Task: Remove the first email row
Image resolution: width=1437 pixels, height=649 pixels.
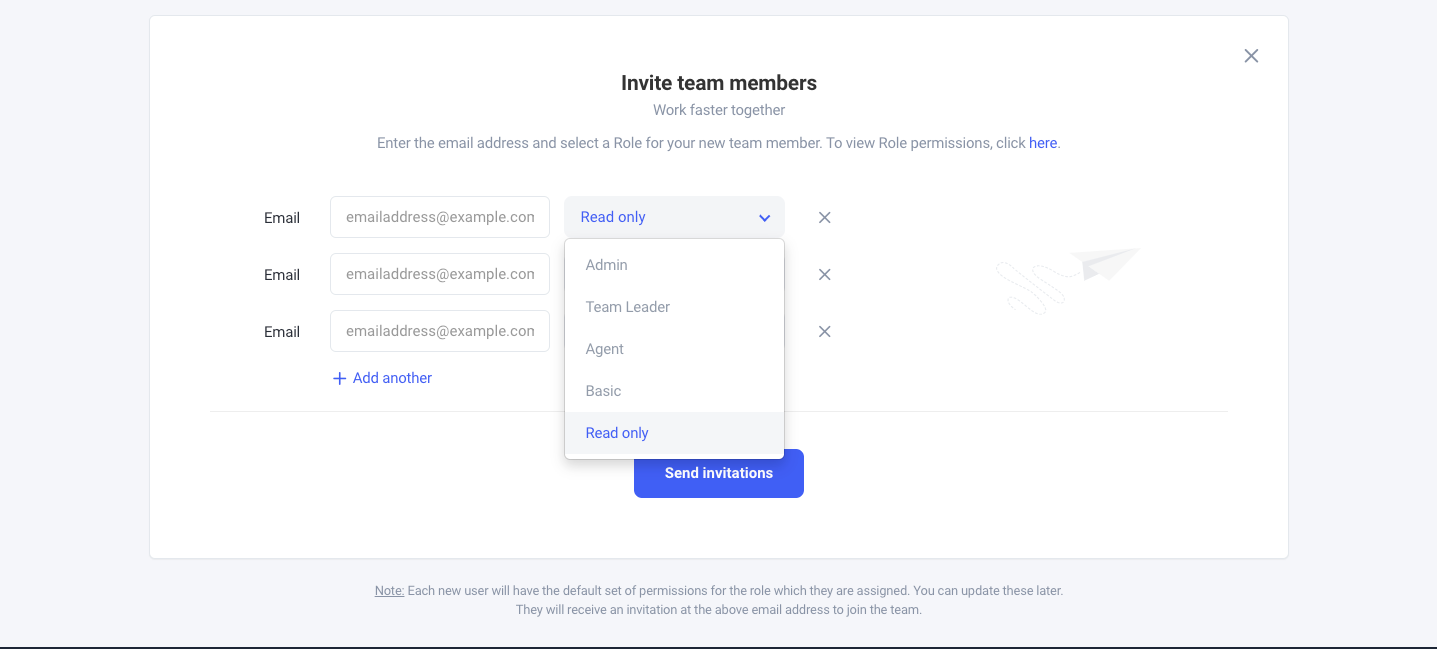Action: tap(825, 217)
